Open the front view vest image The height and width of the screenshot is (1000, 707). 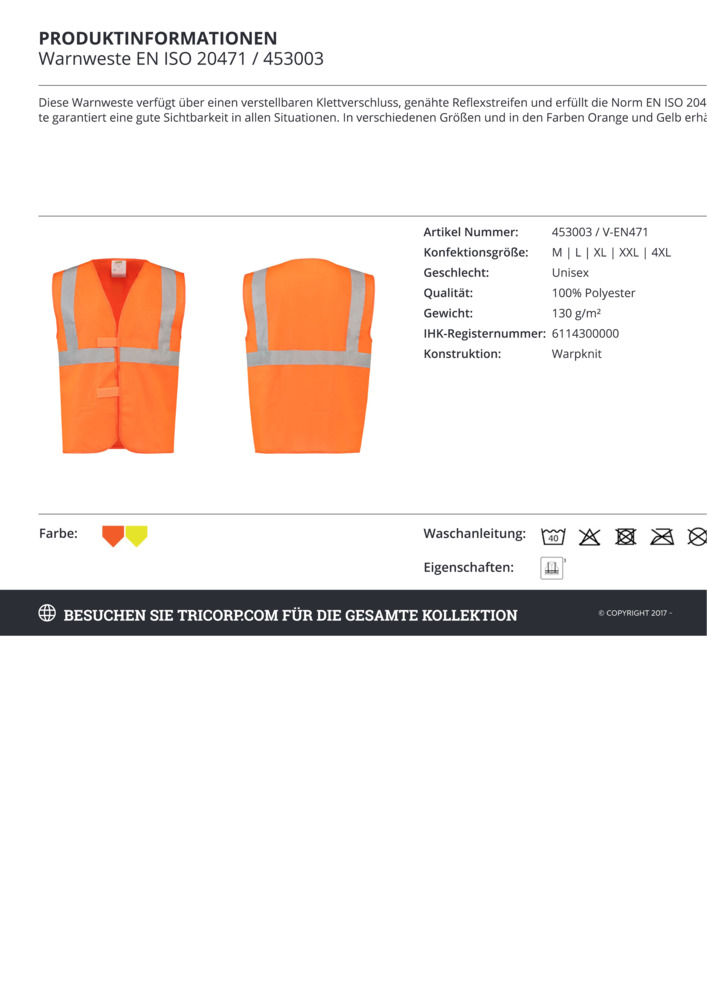coord(119,356)
